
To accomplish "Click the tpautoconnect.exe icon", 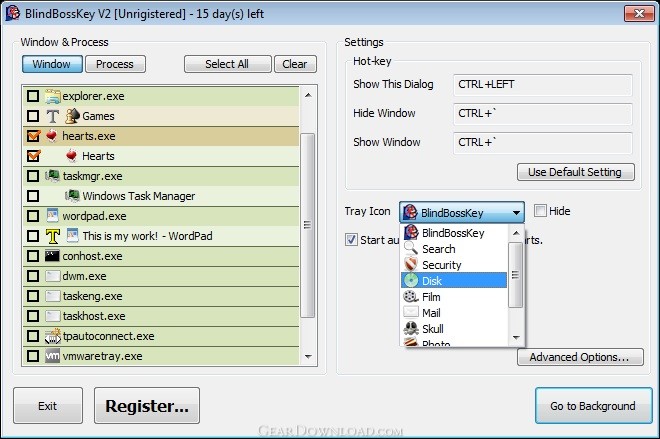I will point(53,336).
